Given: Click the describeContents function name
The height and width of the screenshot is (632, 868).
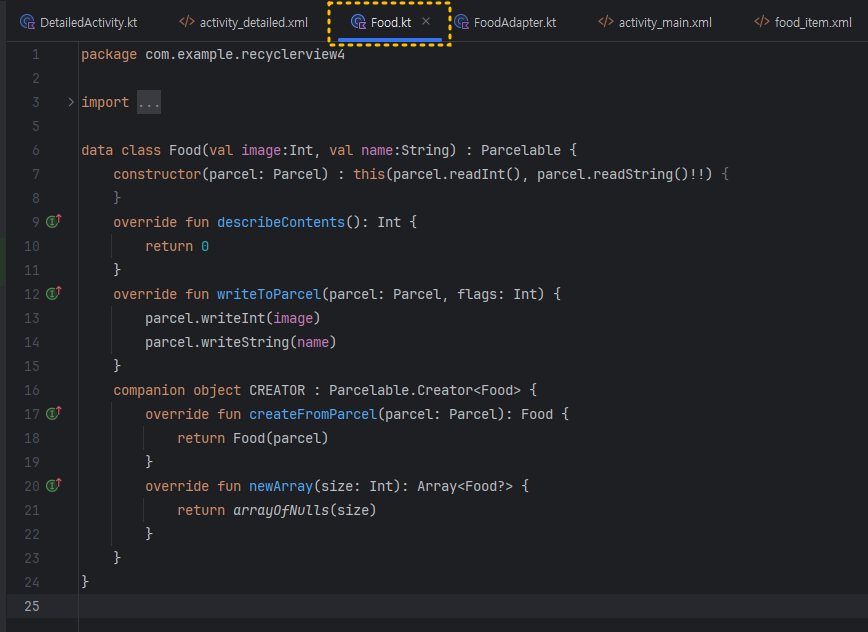Looking at the screenshot, I should coord(281,222).
